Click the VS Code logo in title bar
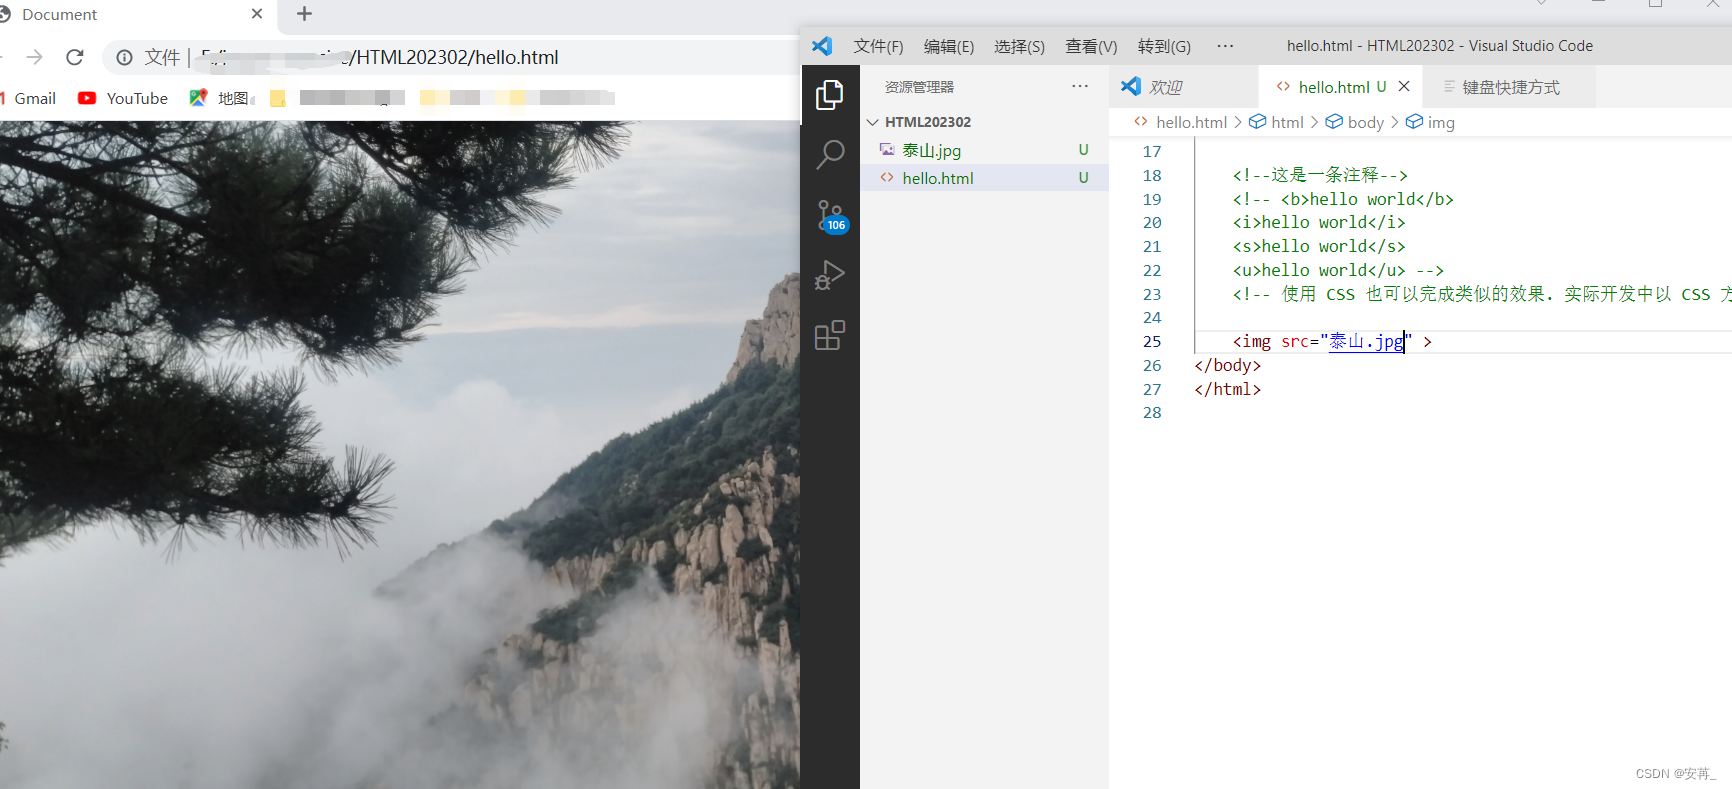 tap(822, 46)
